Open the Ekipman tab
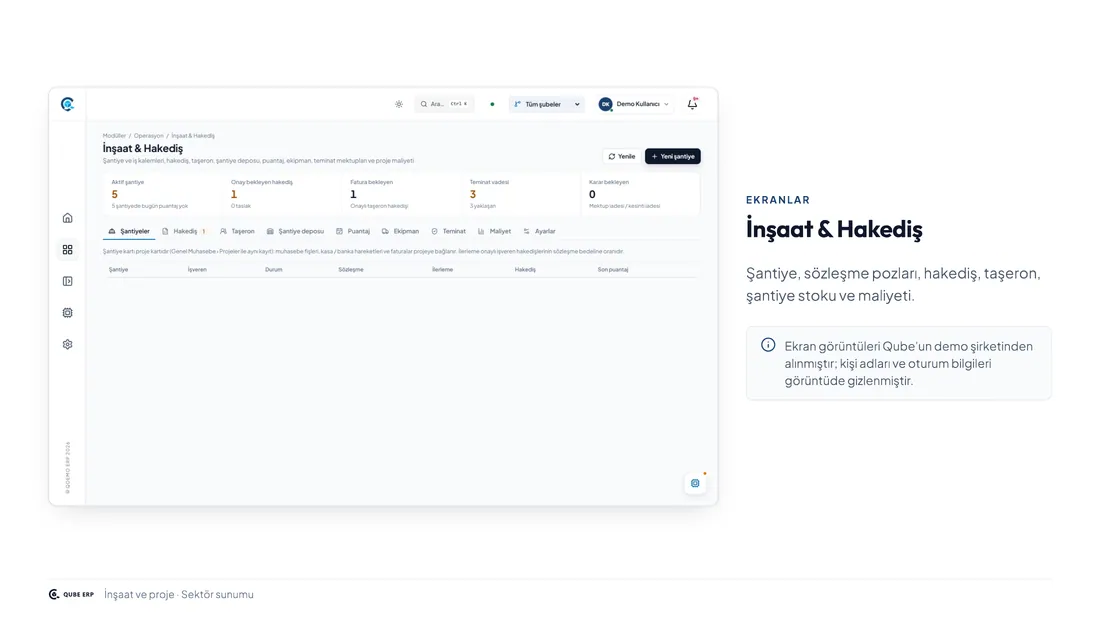The width and height of the screenshot is (1100, 619). (x=401, y=231)
